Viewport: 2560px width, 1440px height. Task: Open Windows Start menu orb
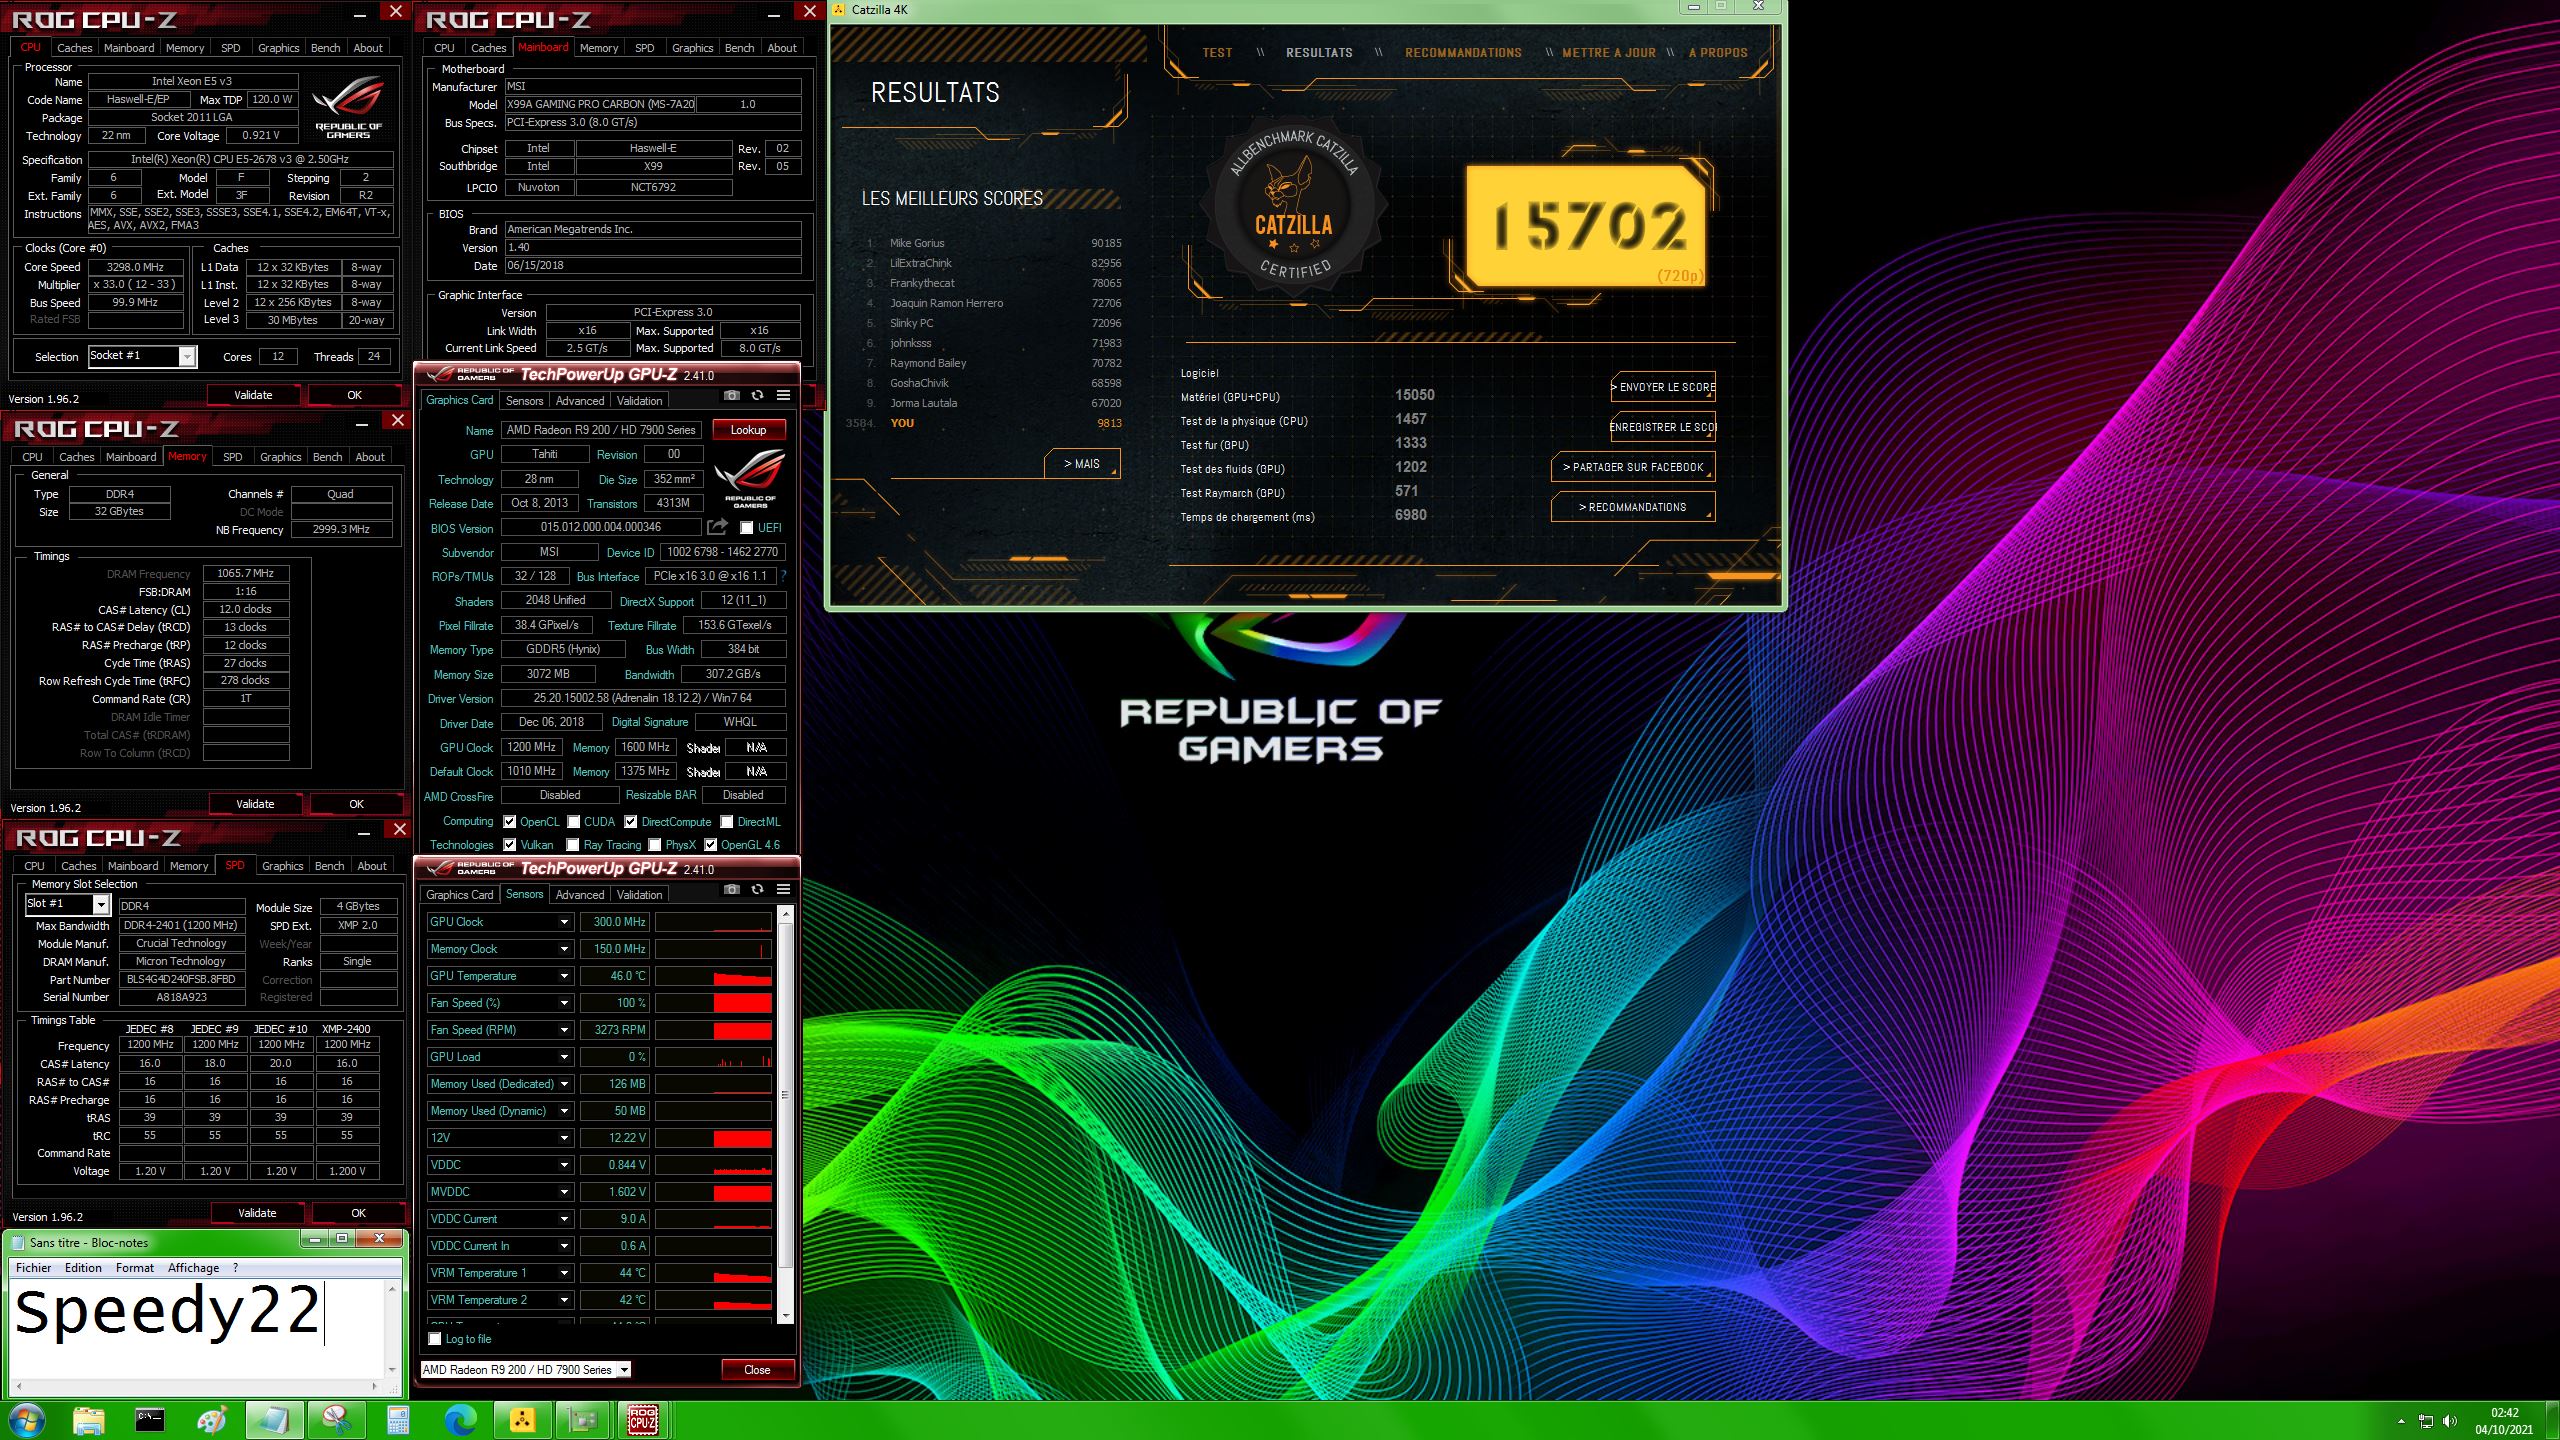[x=27, y=1420]
